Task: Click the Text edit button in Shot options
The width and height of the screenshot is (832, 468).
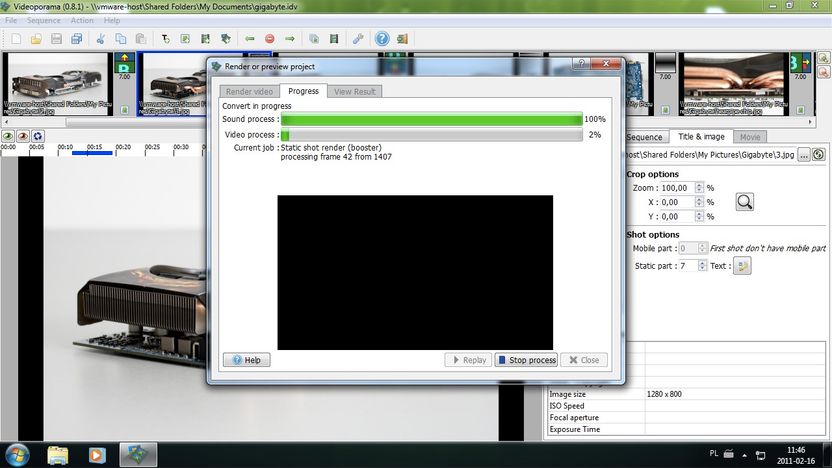Action: click(x=742, y=266)
